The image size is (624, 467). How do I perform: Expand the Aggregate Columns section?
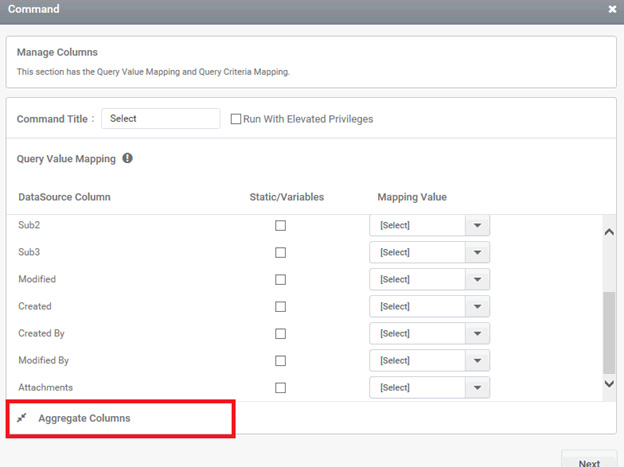click(84, 418)
